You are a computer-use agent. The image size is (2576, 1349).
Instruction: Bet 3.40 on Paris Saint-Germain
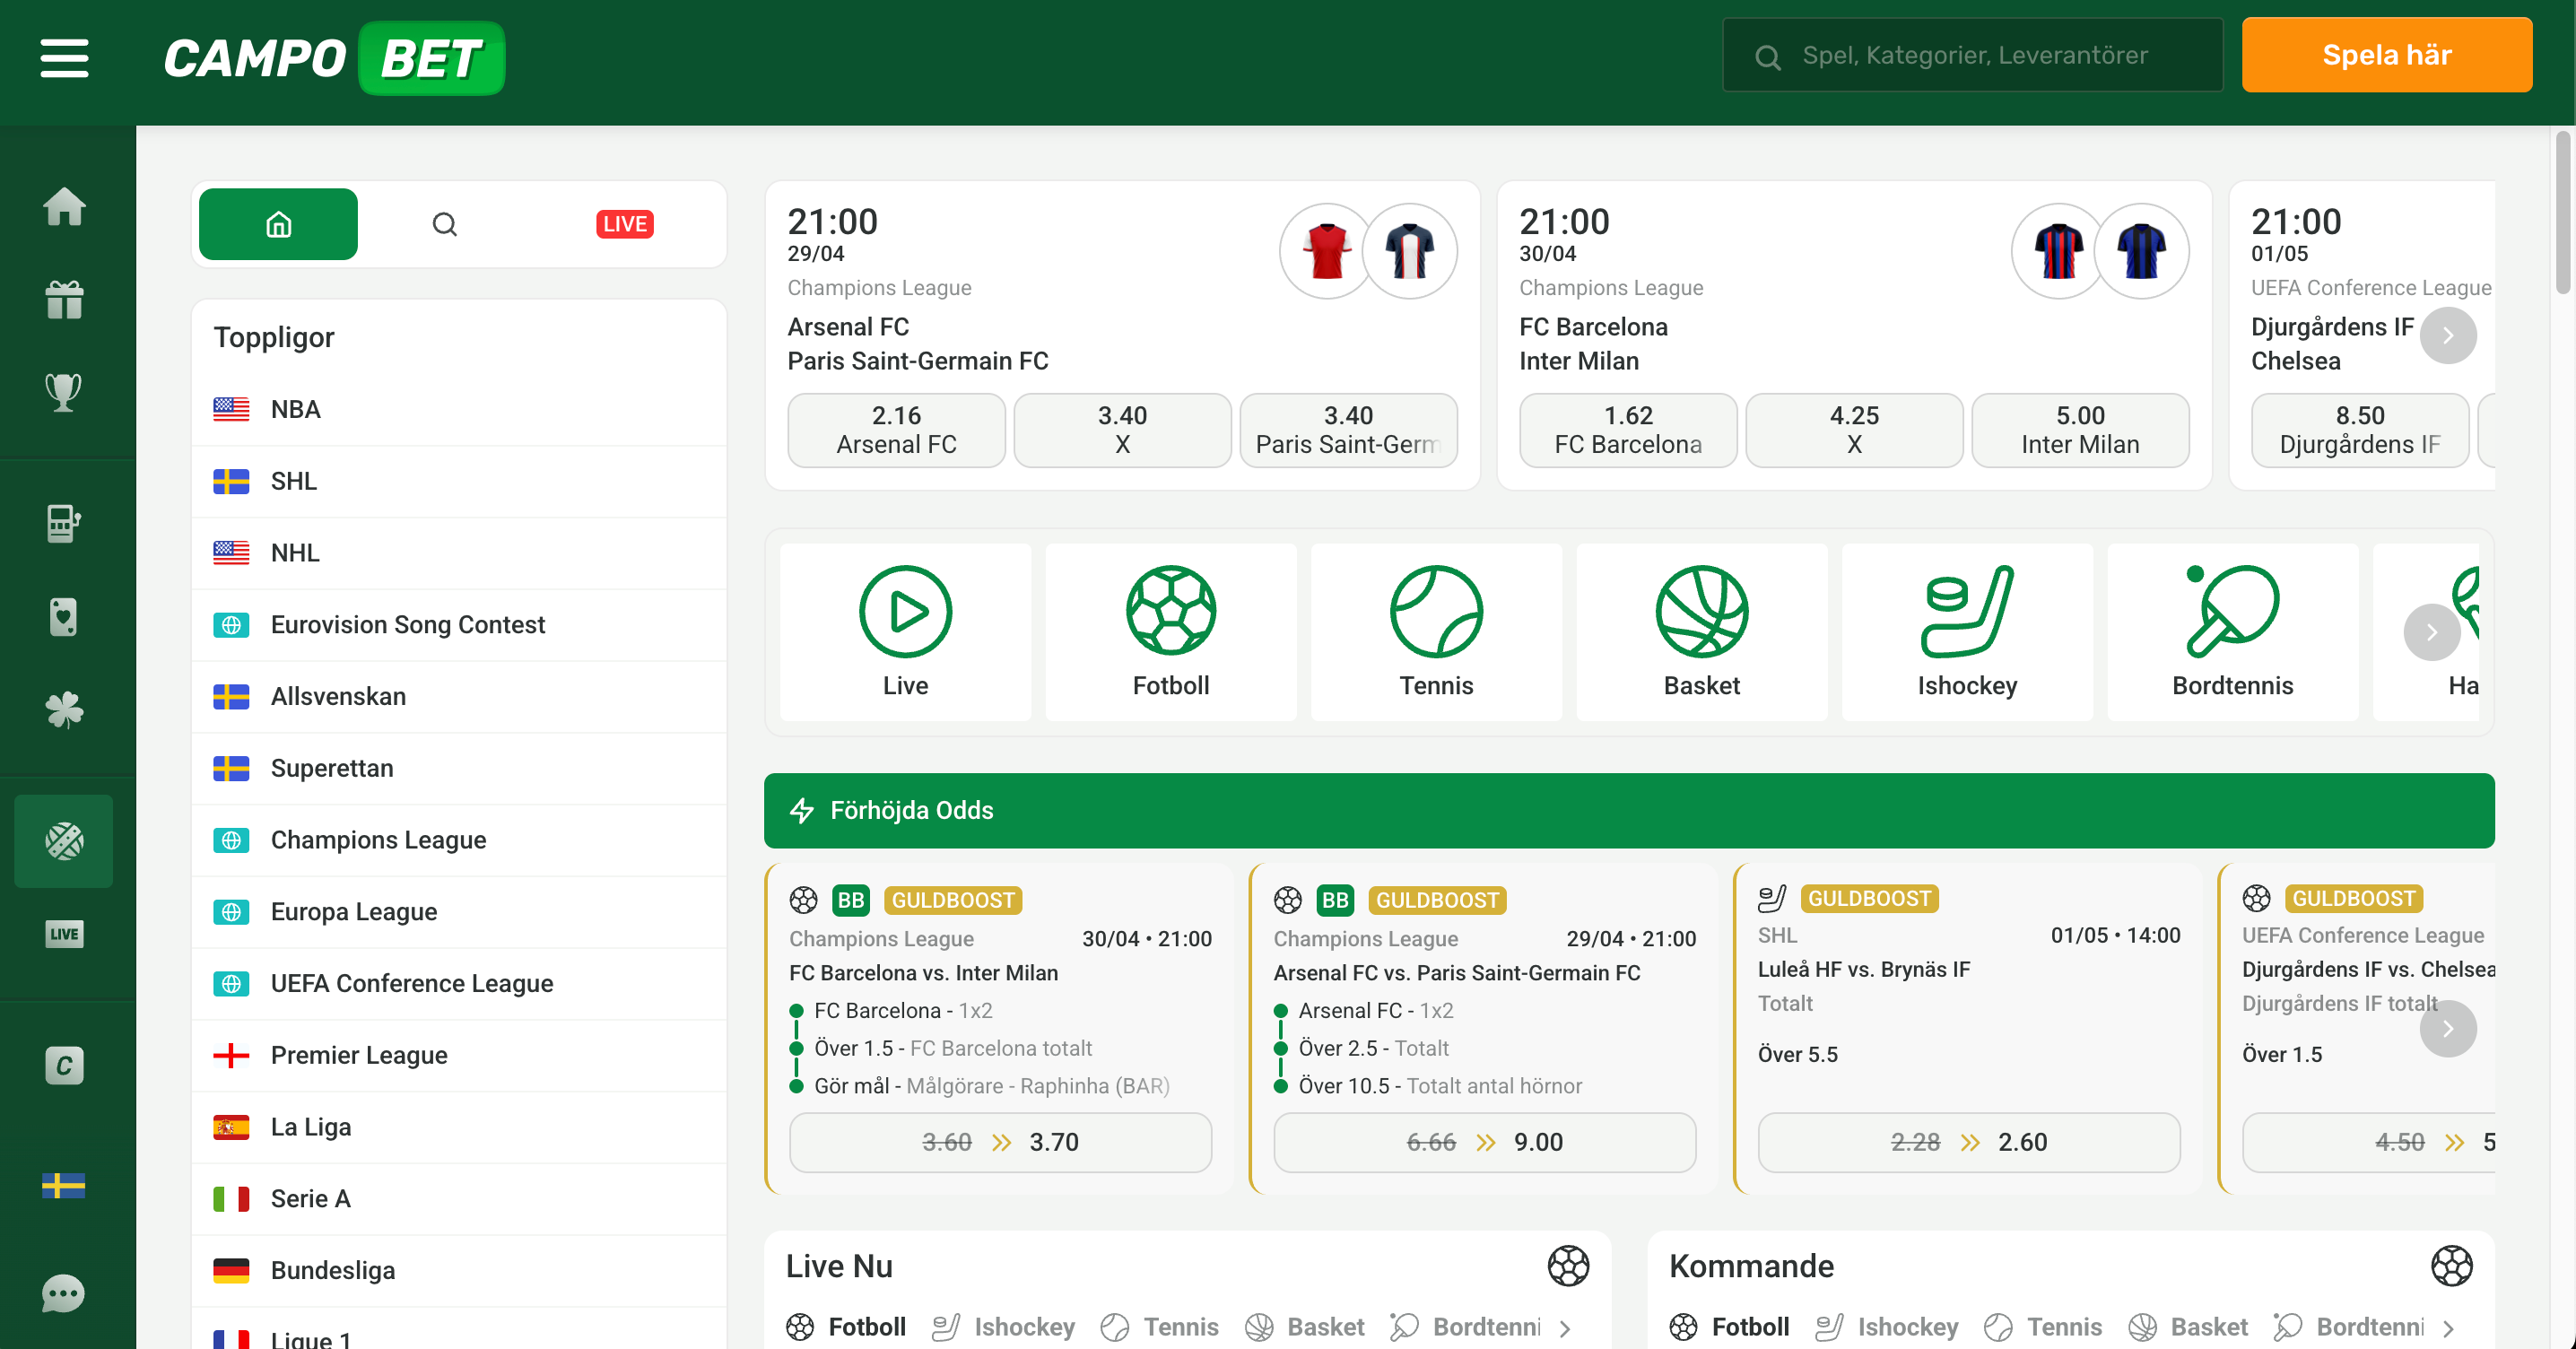1348,430
